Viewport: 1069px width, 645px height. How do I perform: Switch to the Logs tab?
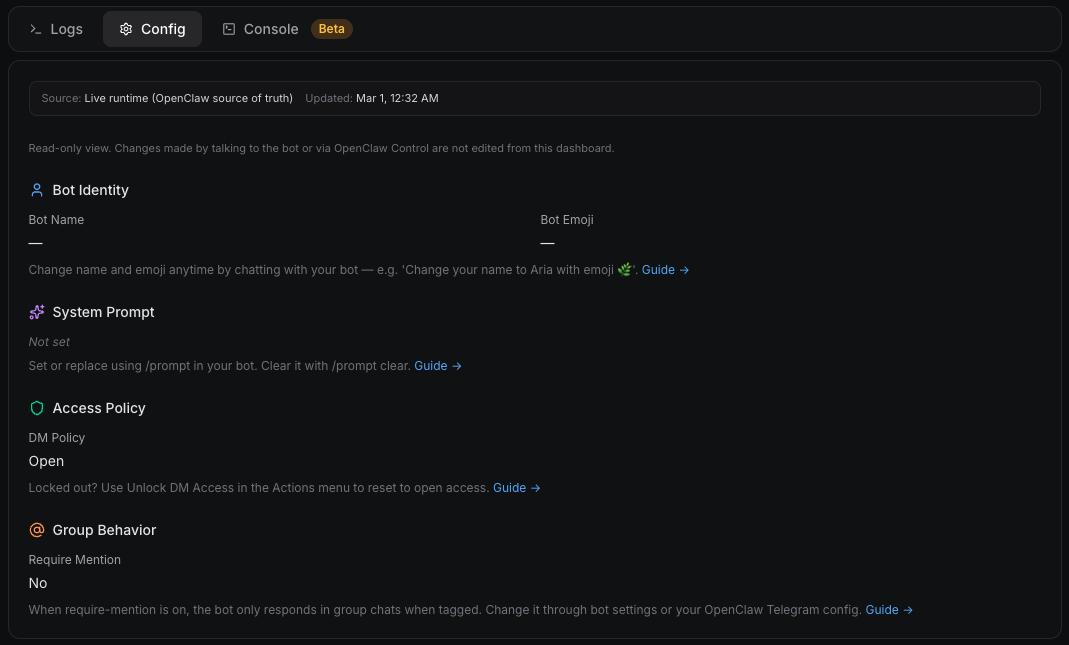click(56, 29)
